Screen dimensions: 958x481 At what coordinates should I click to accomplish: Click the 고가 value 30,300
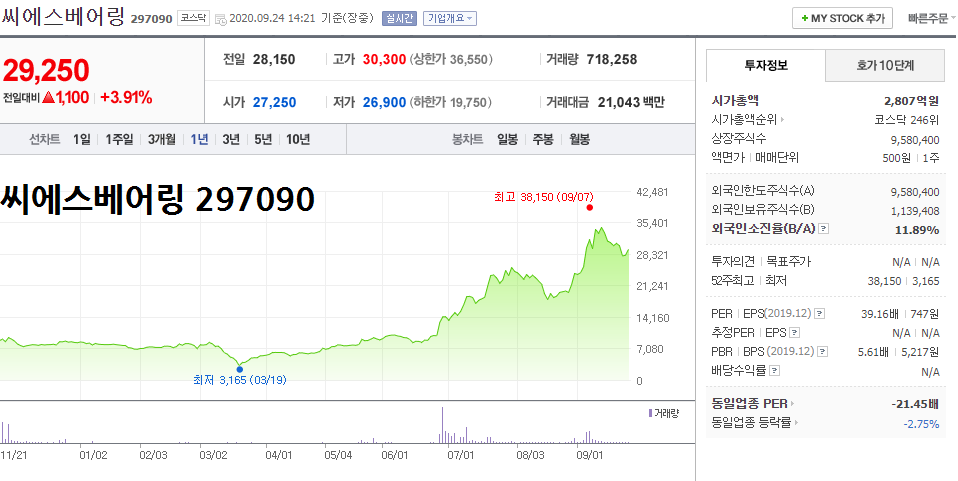(384, 60)
